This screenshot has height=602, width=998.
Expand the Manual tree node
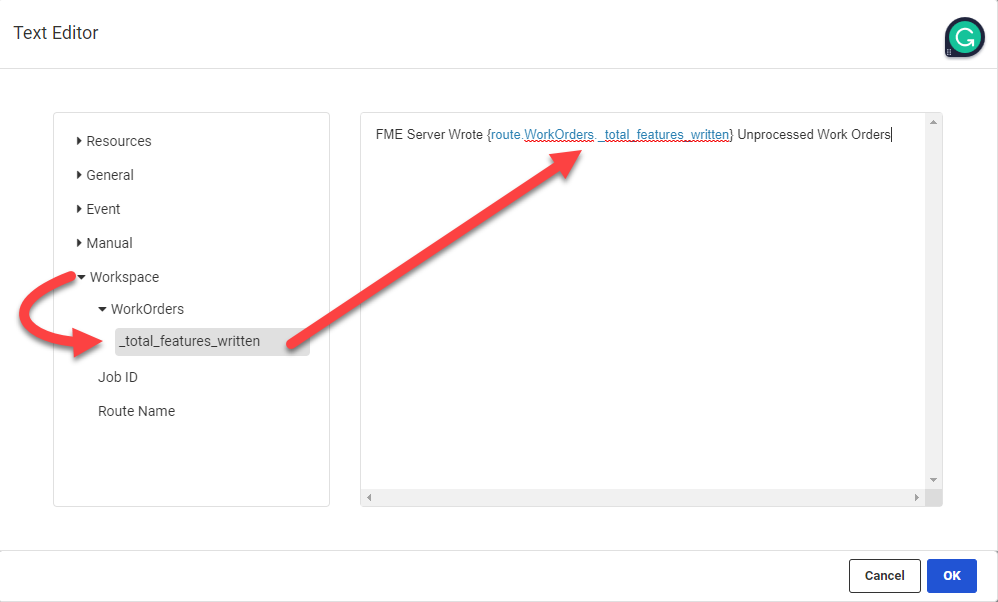click(79, 242)
